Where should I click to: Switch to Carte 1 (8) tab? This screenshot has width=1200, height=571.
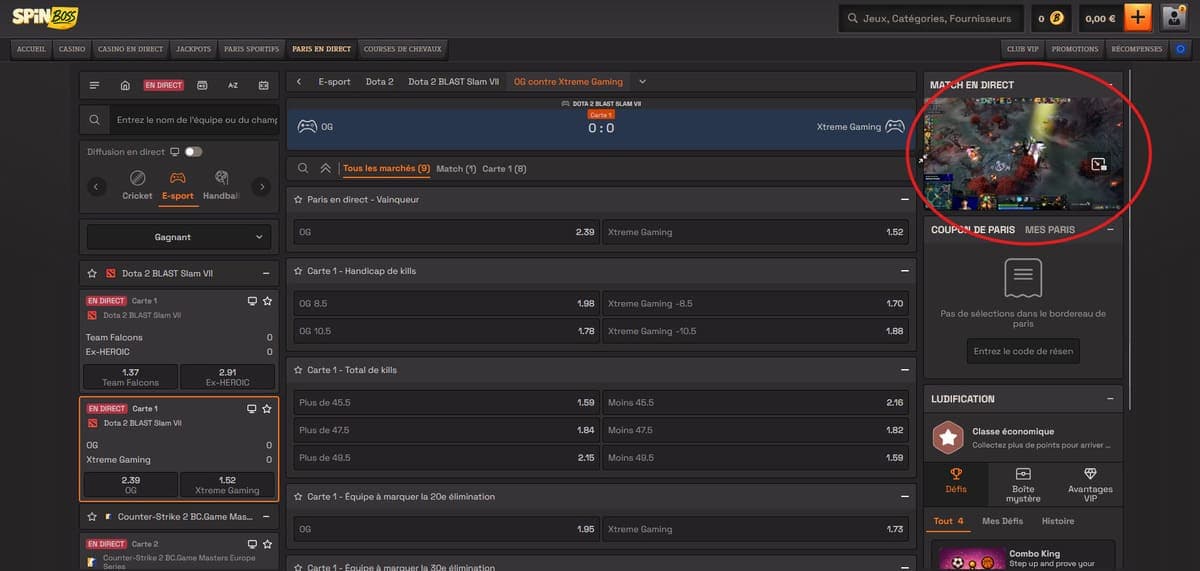(x=504, y=168)
